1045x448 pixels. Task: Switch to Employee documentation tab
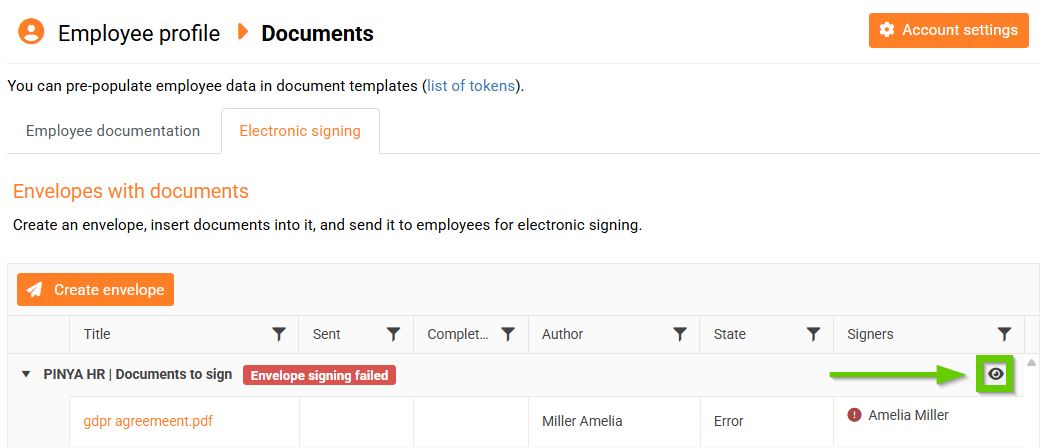113,131
